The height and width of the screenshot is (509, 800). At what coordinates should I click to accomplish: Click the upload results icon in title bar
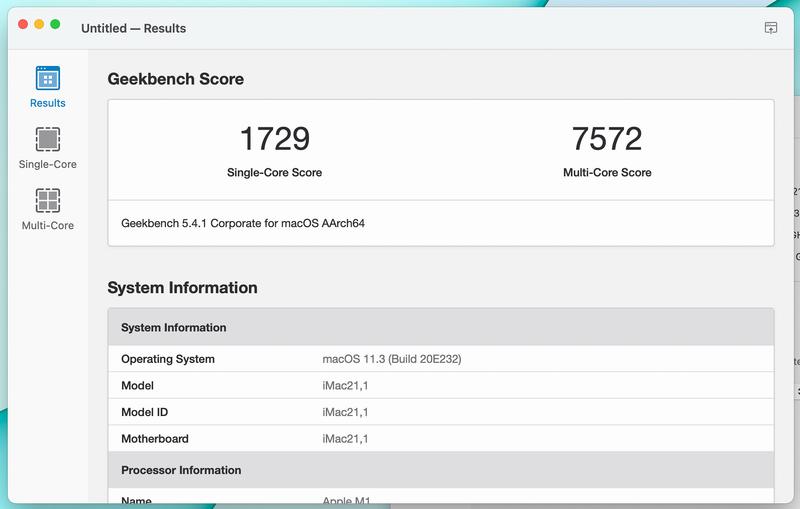tap(770, 28)
